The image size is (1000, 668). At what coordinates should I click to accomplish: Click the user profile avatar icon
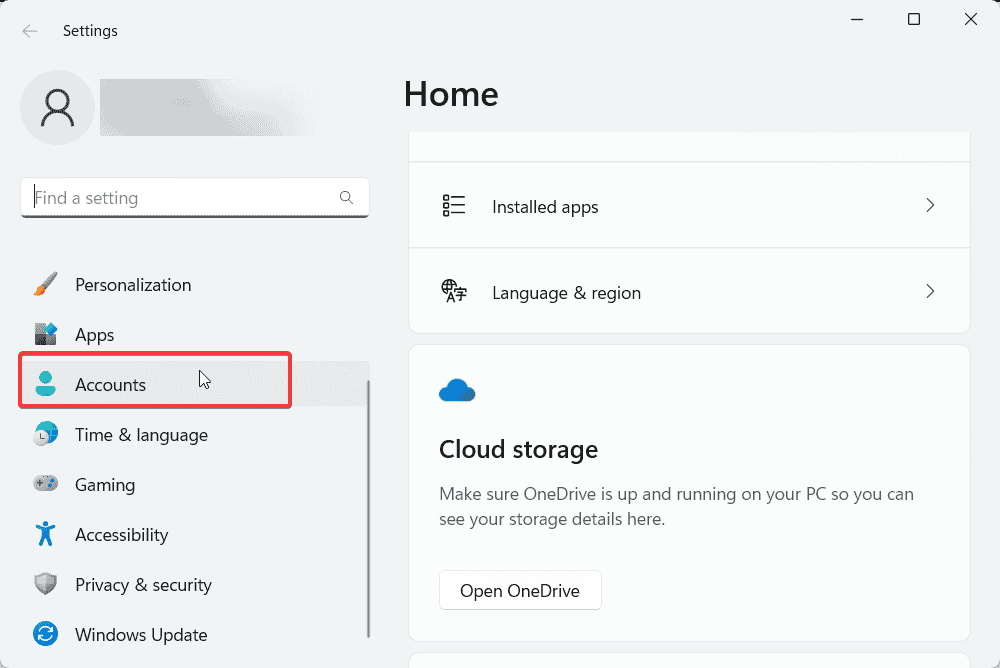57,107
